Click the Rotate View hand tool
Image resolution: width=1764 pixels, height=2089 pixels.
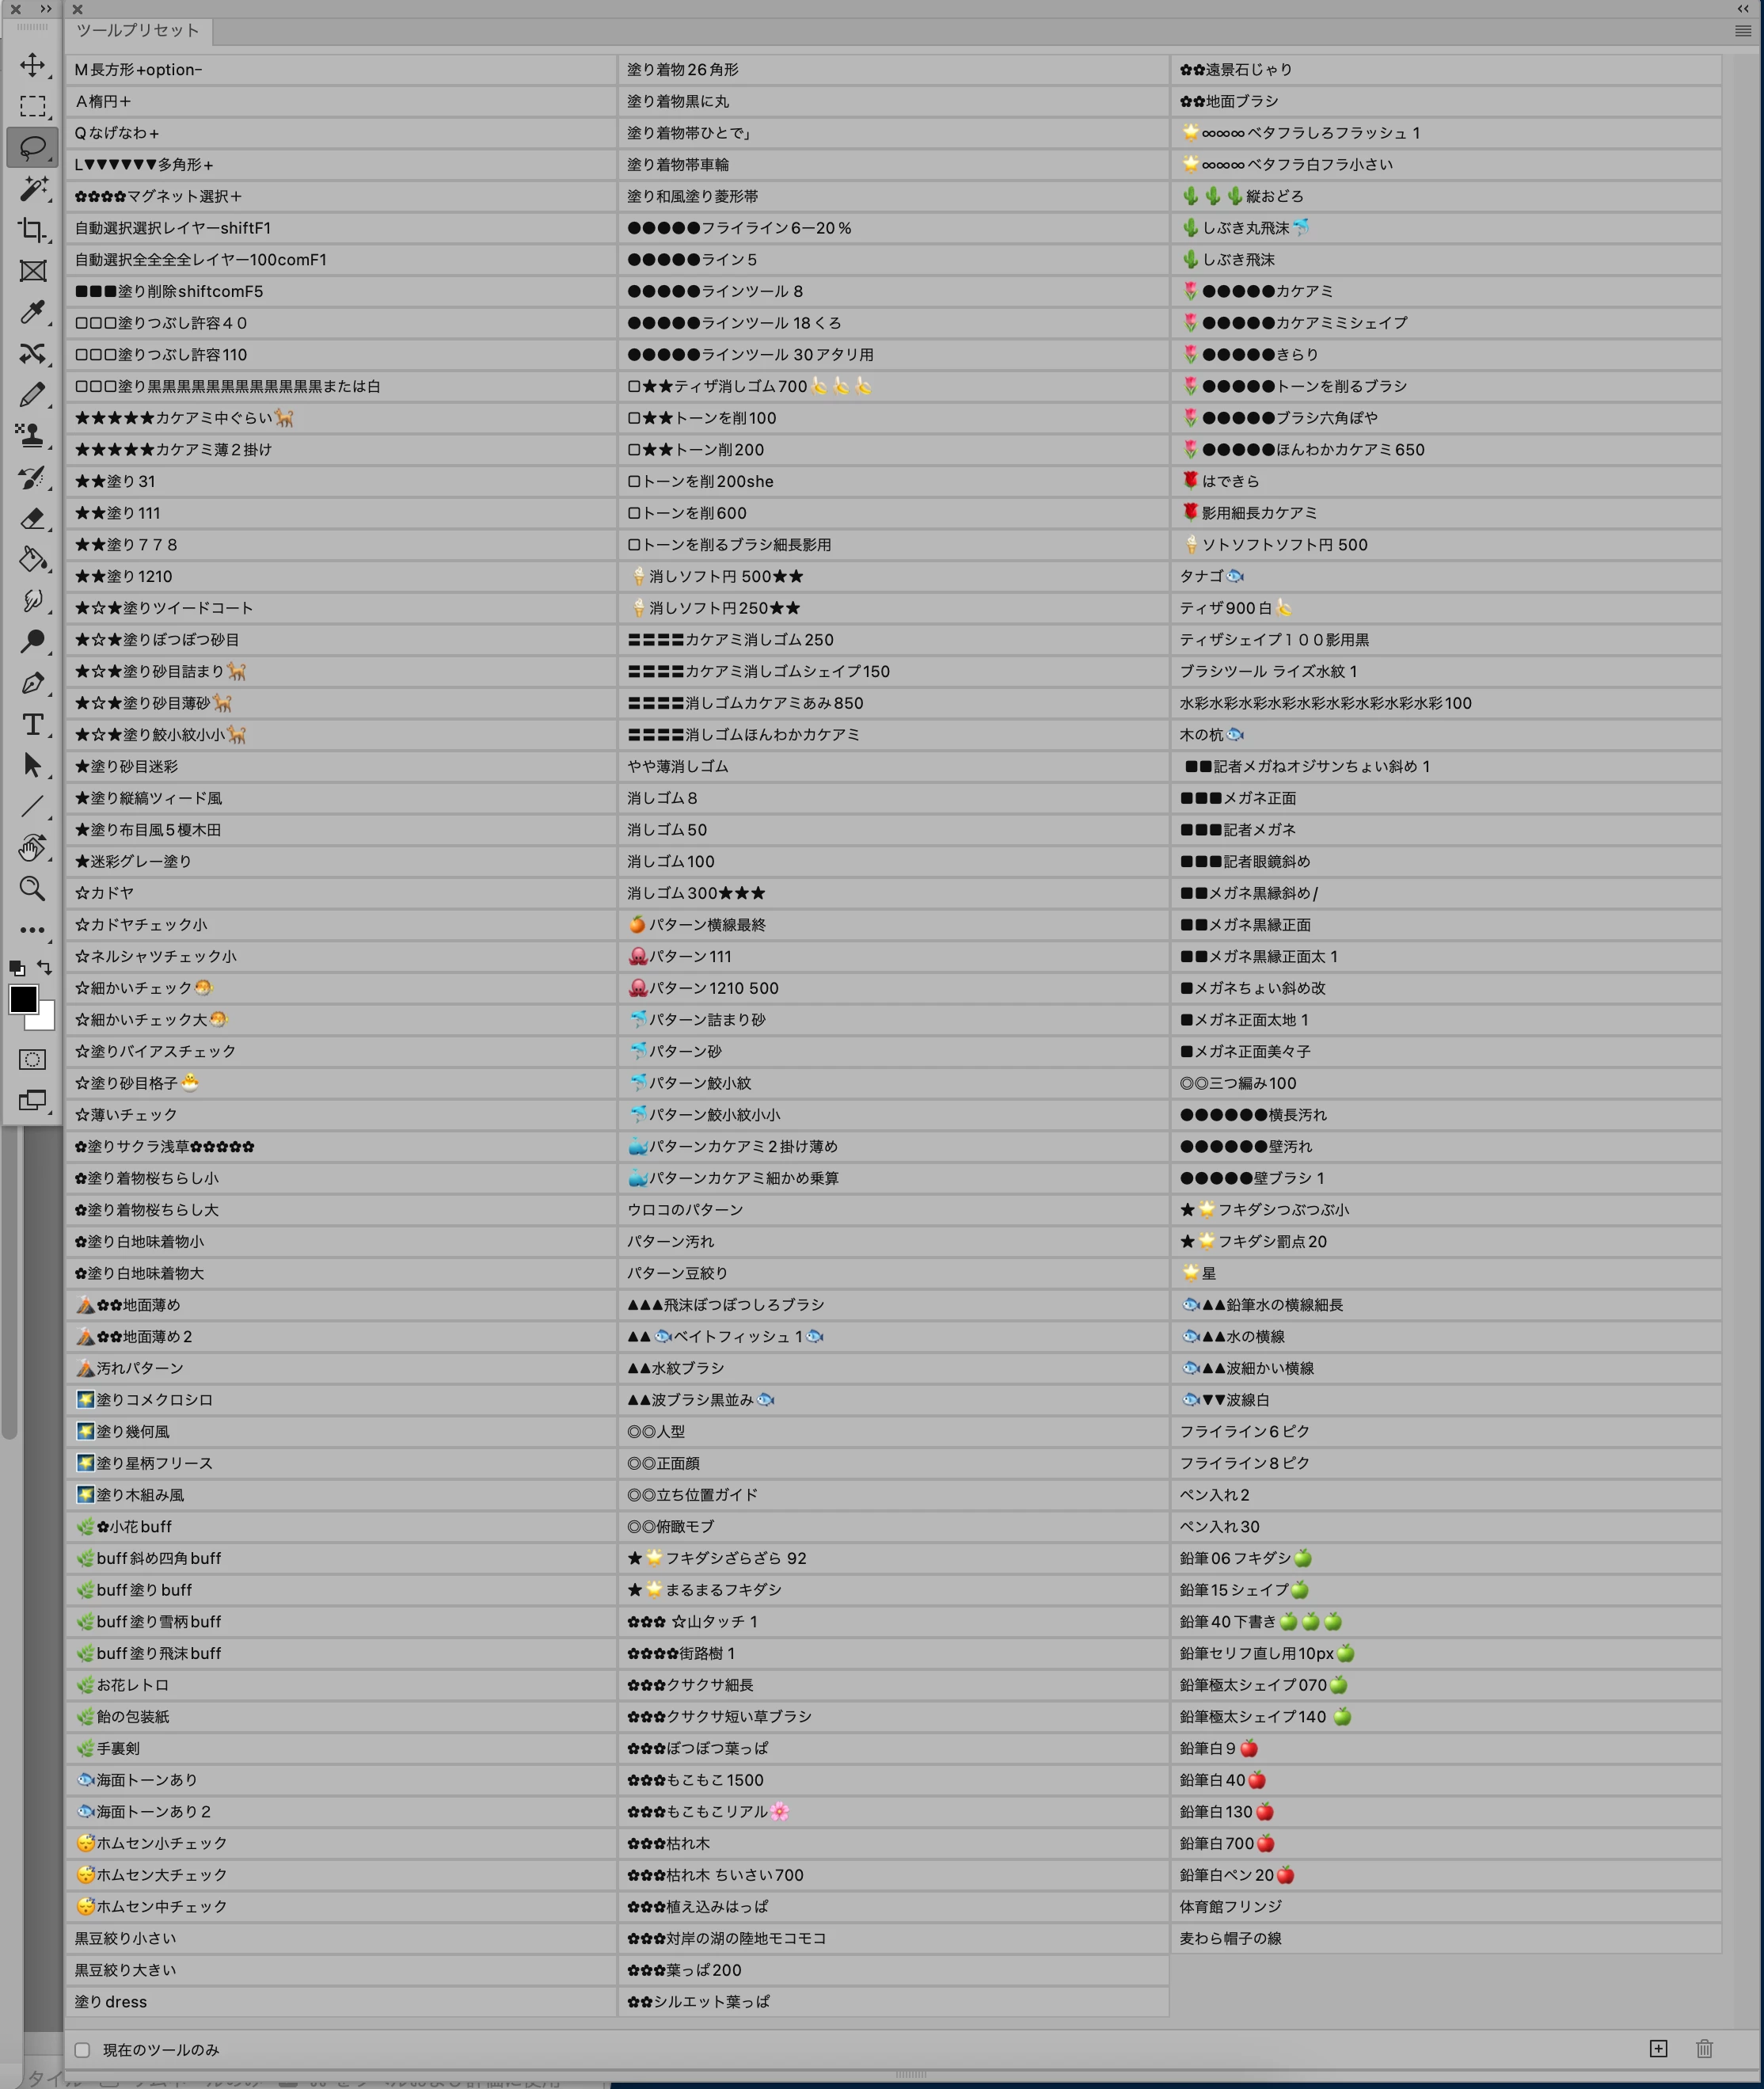click(32, 847)
